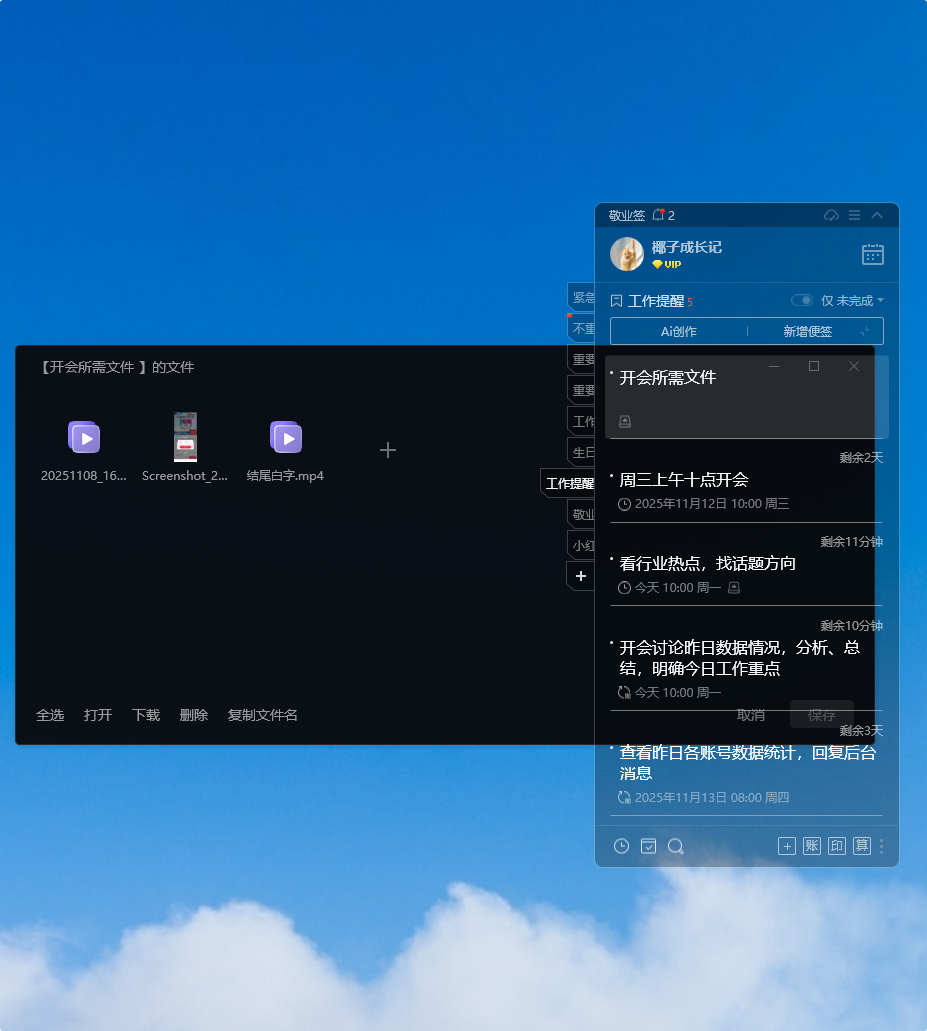Screen dimensions: 927x1031
Task: Select the 小红 category tab
Action: coord(582,545)
